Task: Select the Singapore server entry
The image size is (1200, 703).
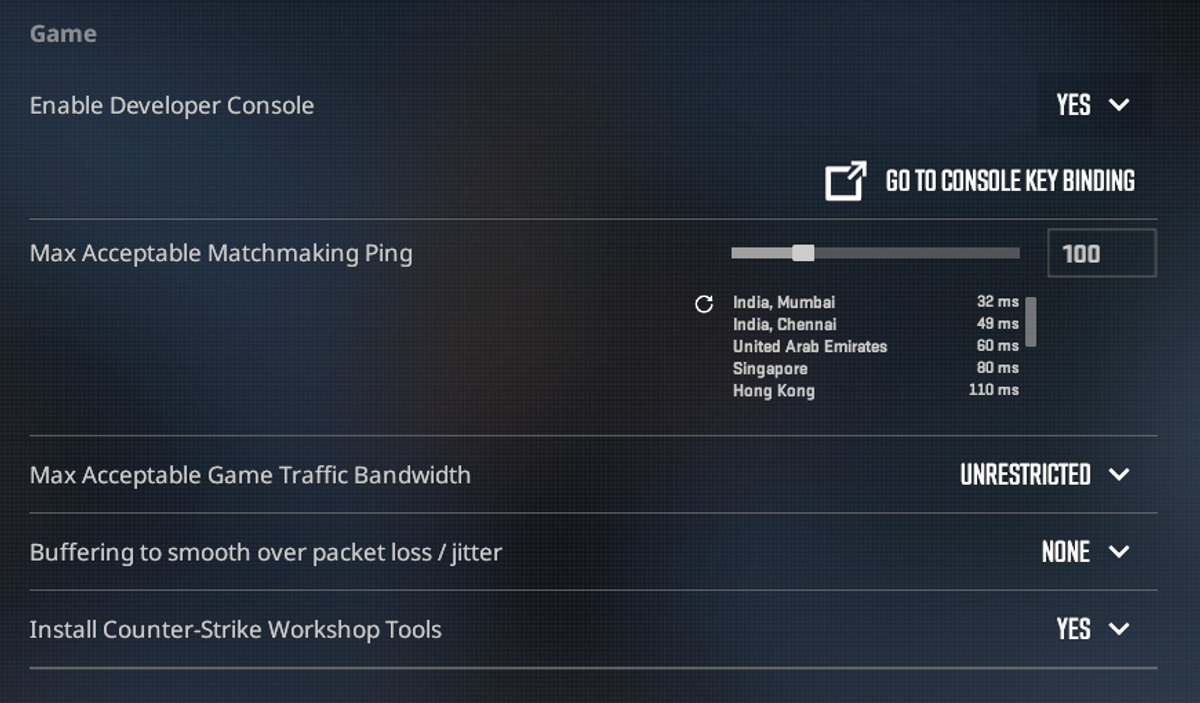Action: 876,368
